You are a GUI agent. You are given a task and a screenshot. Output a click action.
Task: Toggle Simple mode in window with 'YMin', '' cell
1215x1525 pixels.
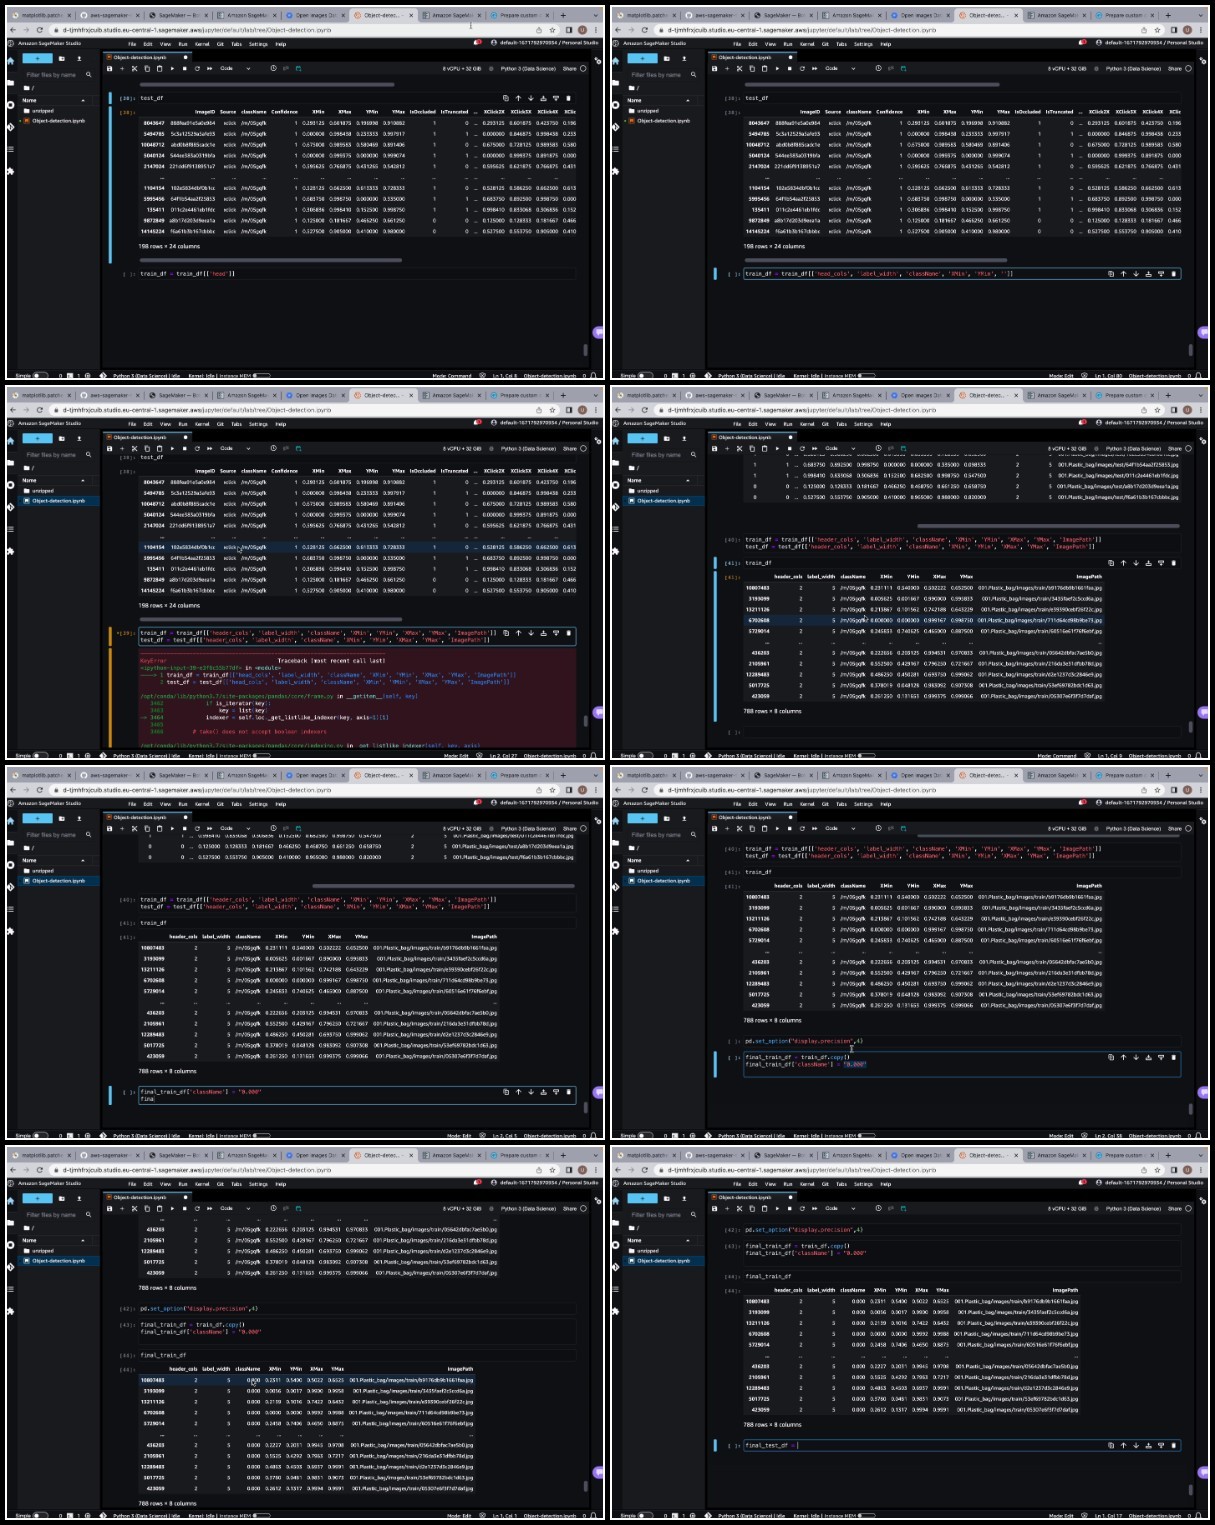click(x=644, y=376)
